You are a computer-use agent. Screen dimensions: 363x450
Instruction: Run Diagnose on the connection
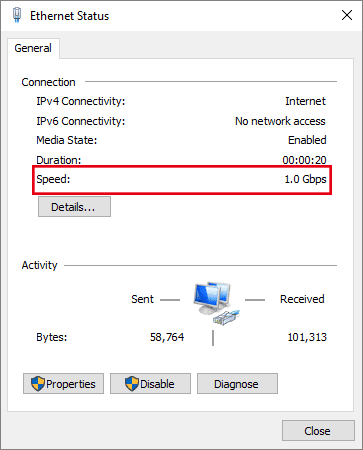(237, 384)
